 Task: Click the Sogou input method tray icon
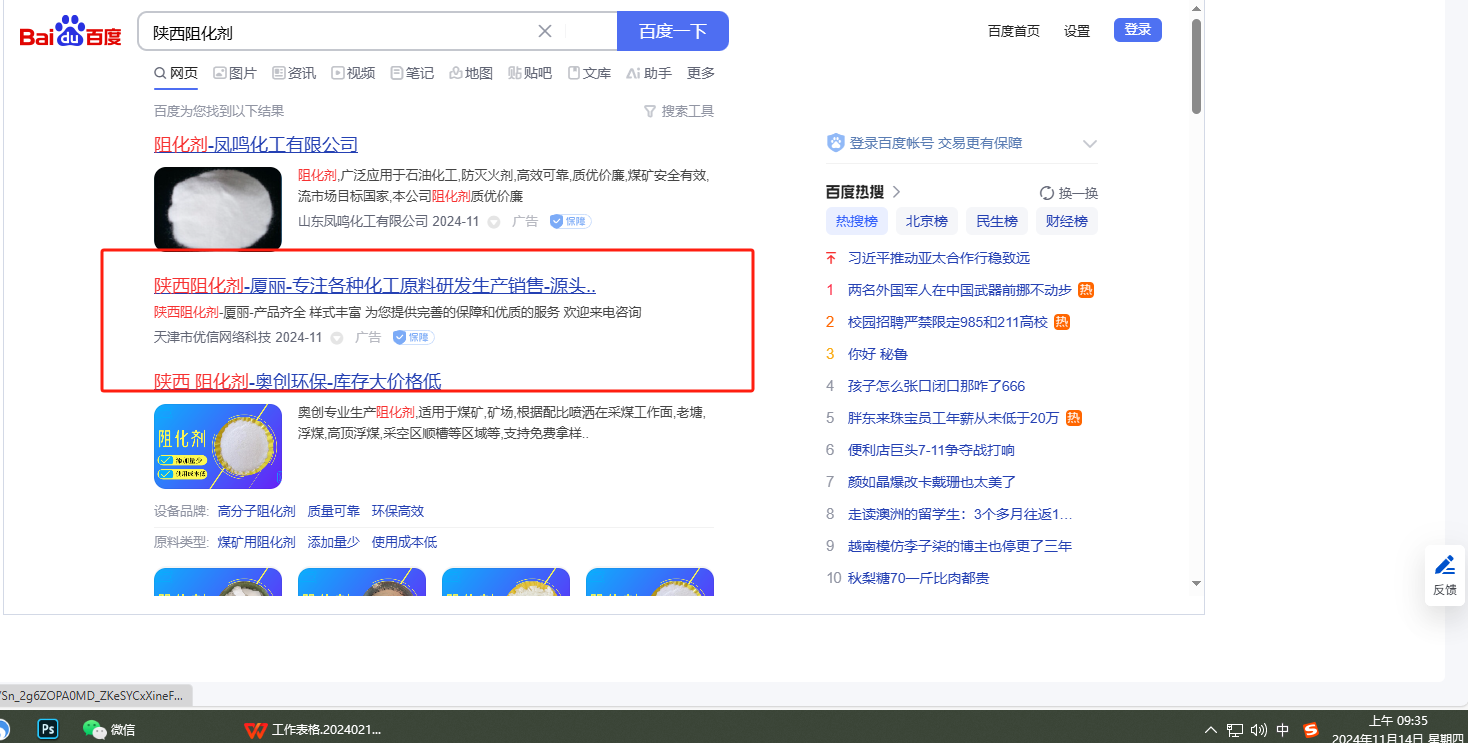1311,730
